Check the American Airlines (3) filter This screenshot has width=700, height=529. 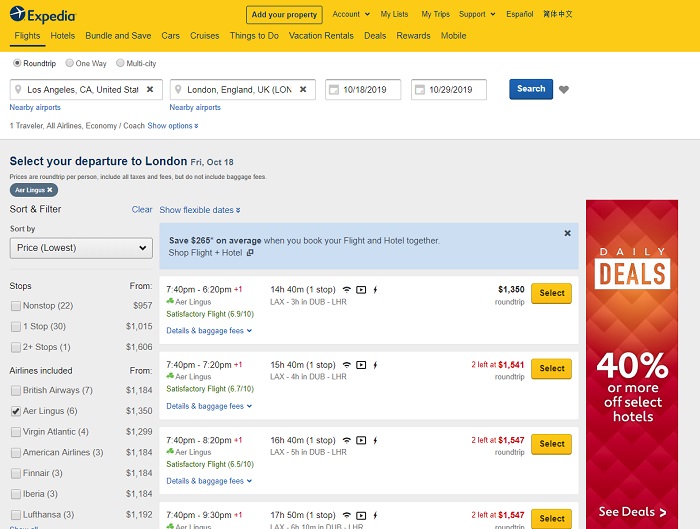coord(16,453)
